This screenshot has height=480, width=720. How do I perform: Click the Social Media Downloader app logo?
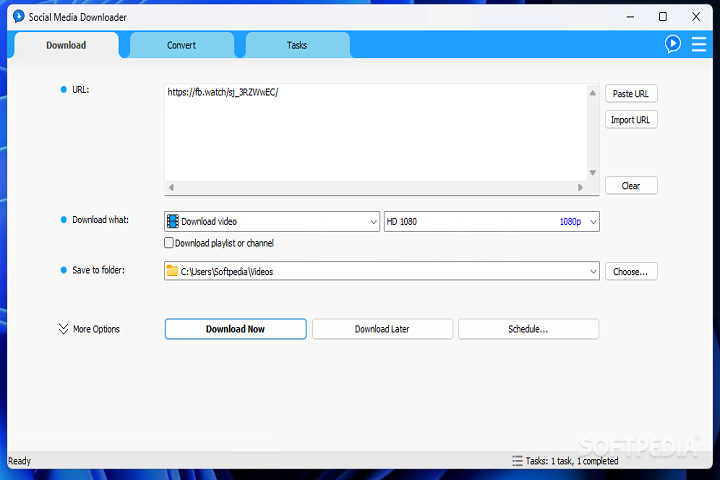tap(17, 17)
